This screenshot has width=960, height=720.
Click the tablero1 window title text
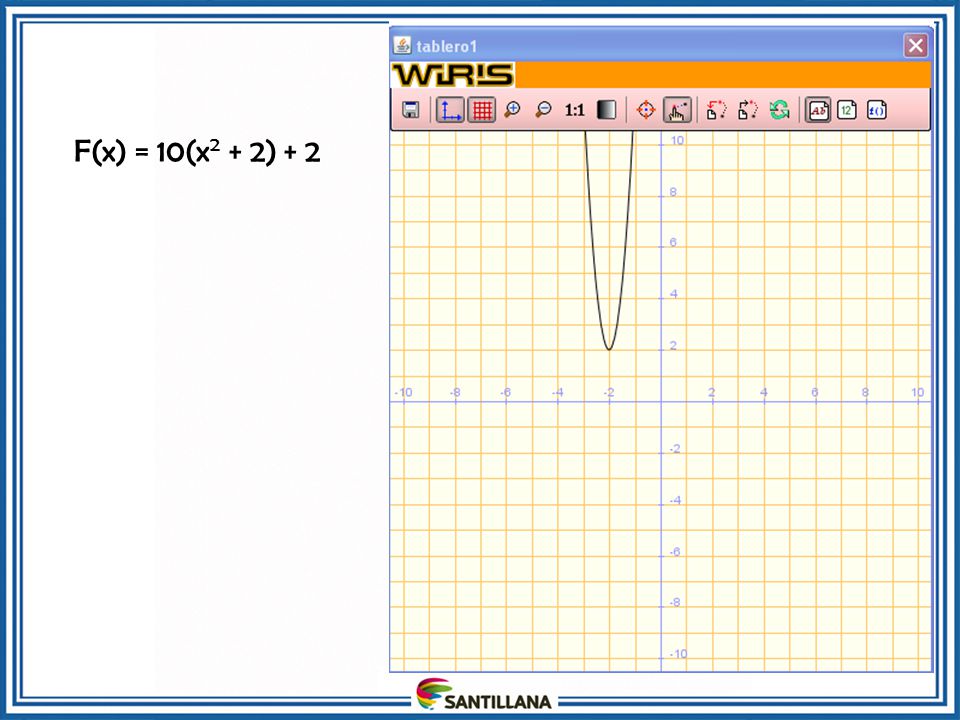click(446, 46)
